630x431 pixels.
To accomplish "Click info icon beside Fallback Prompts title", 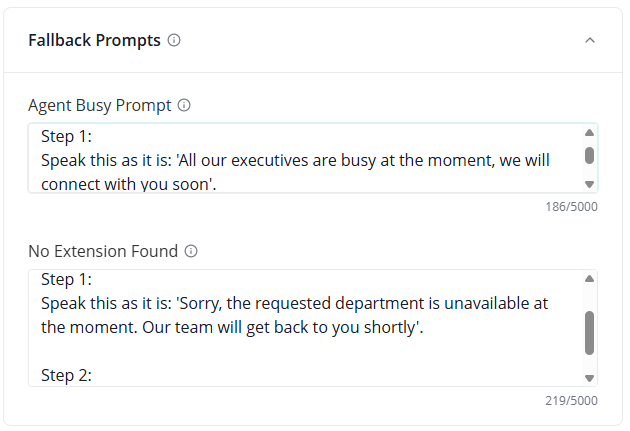I will pyautogui.click(x=174, y=41).
